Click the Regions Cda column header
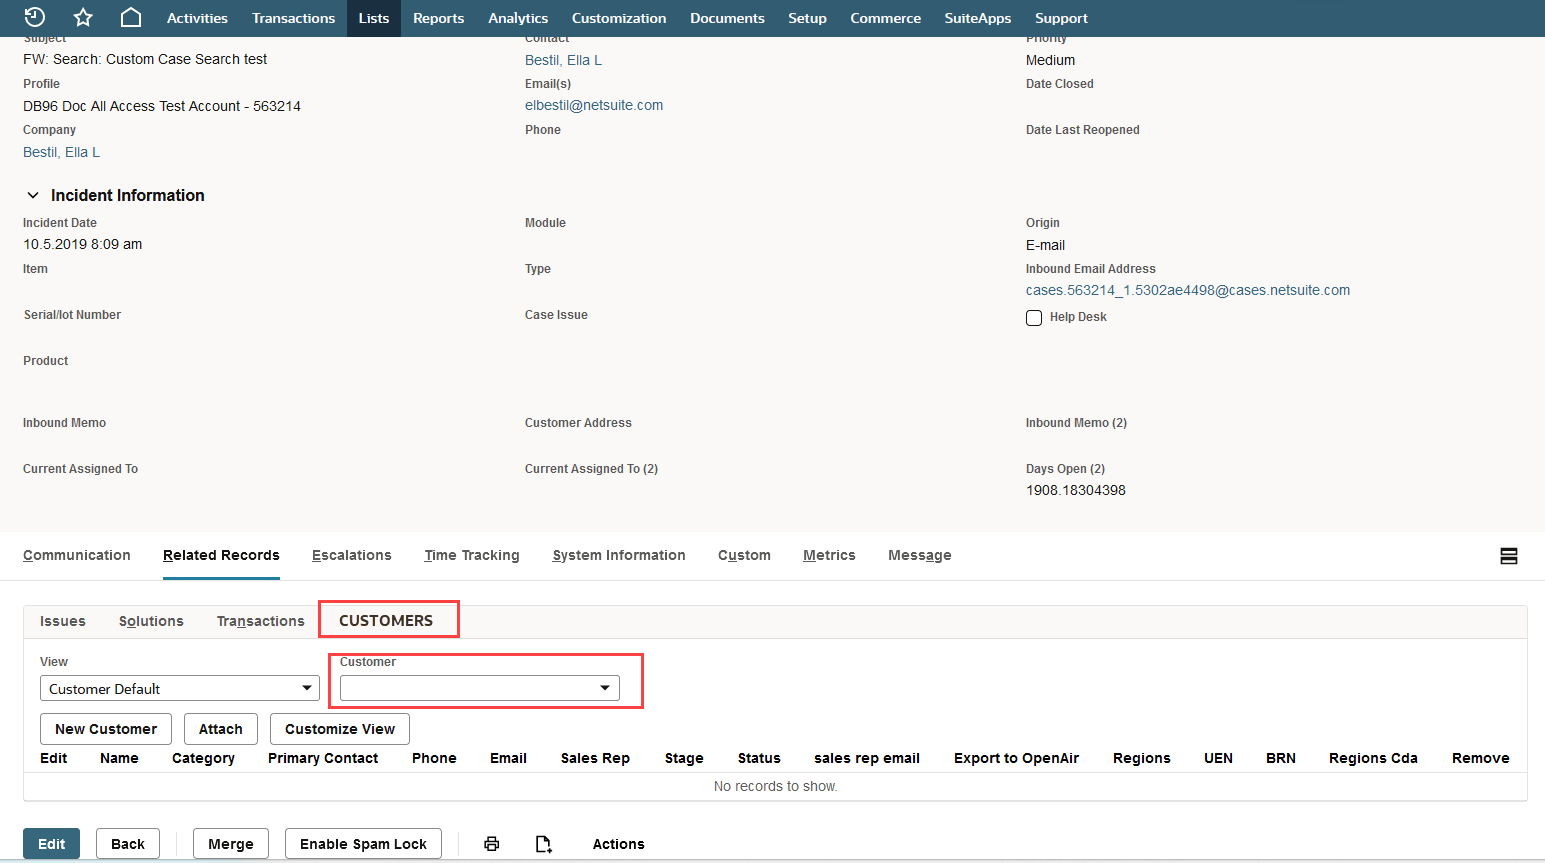This screenshot has height=863, width=1545. click(x=1373, y=758)
